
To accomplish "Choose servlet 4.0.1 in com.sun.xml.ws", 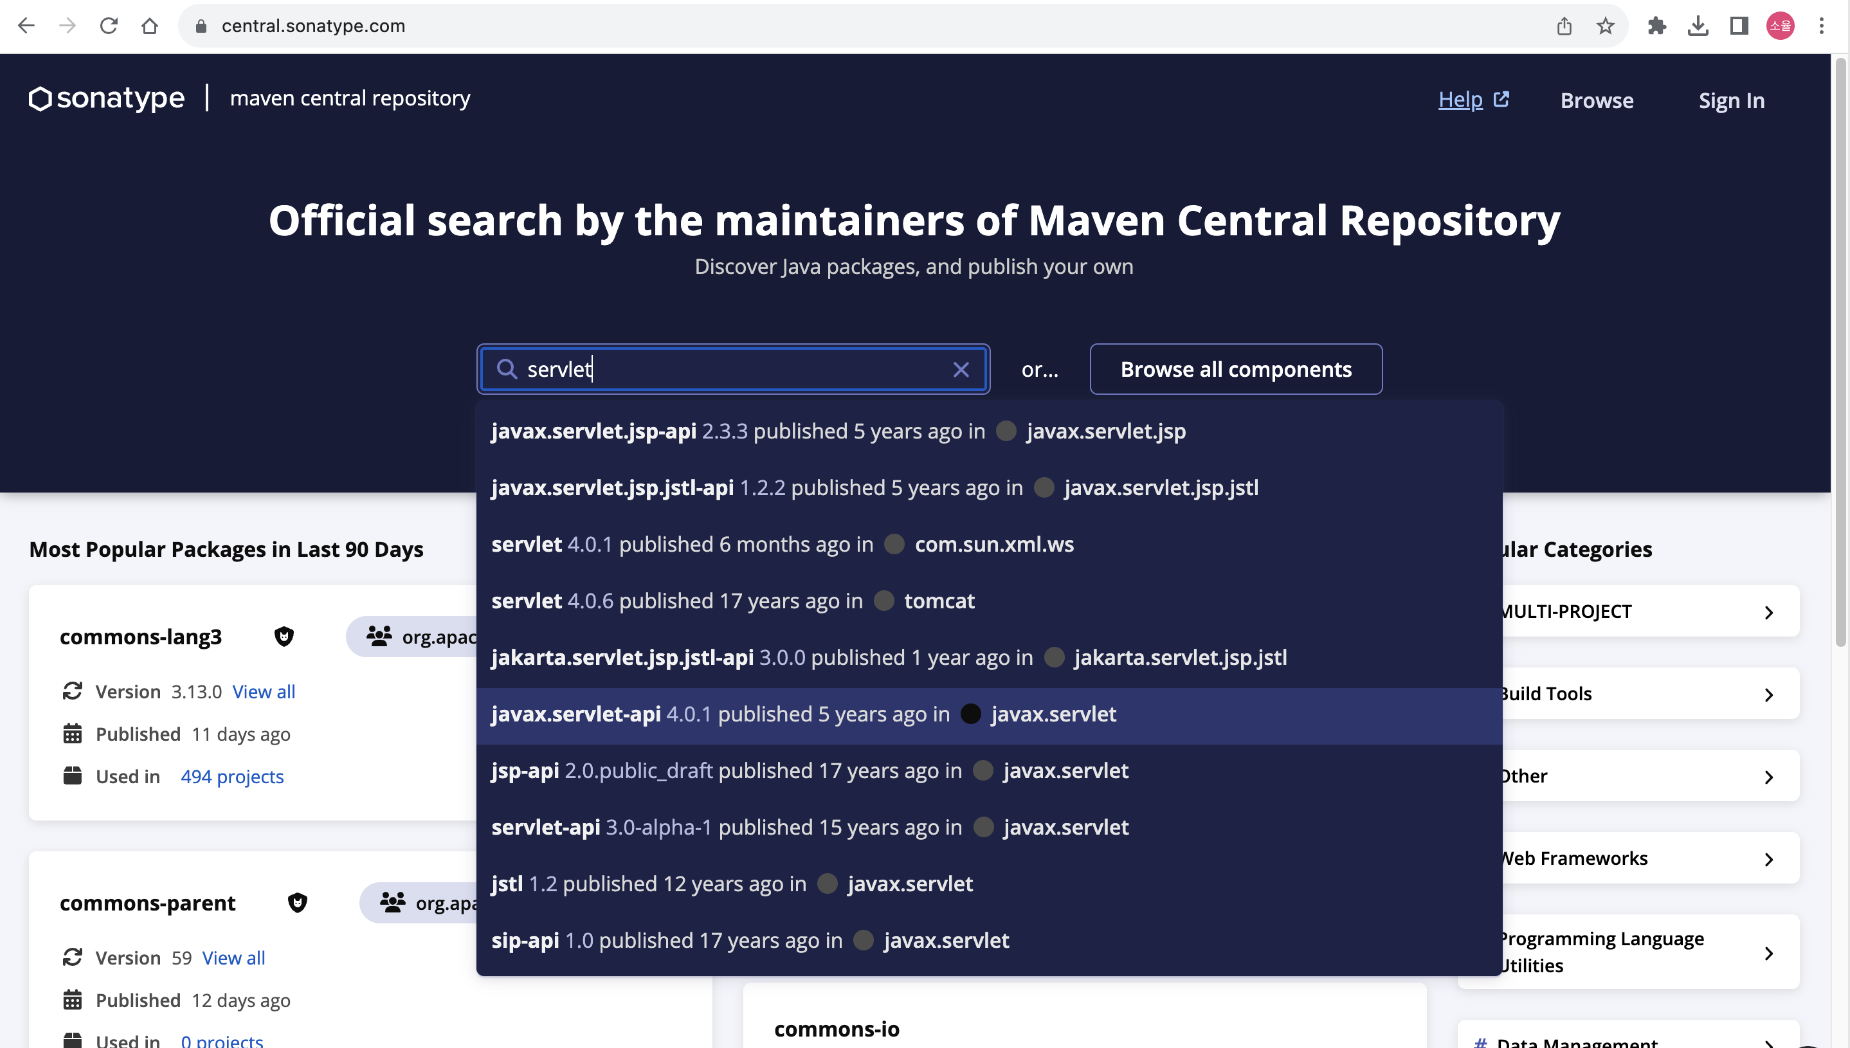I will 989,544.
